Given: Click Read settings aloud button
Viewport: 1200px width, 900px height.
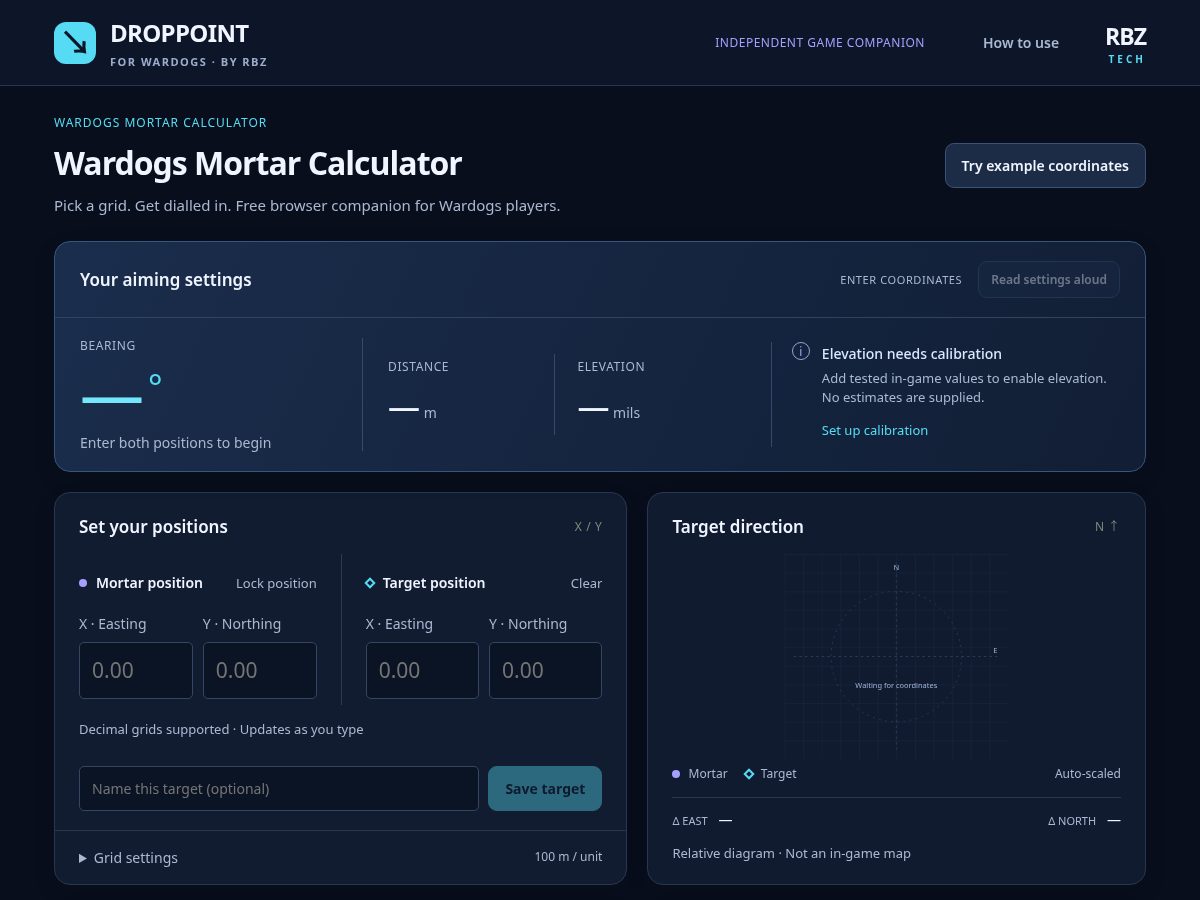Looking at the screenshot, I should point(1049,280).
